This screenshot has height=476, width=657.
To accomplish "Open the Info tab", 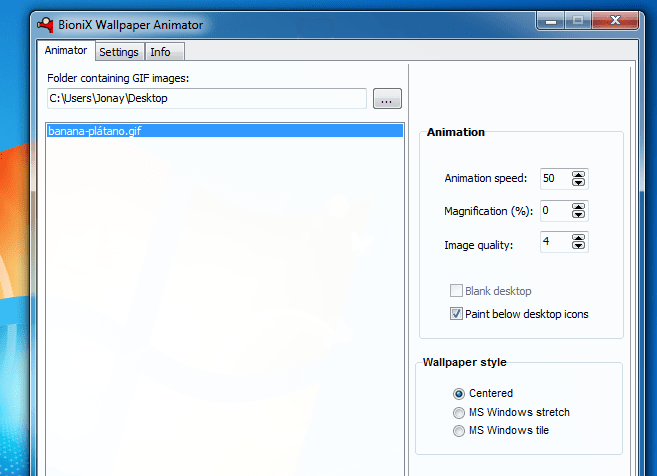I will point(165,52).
